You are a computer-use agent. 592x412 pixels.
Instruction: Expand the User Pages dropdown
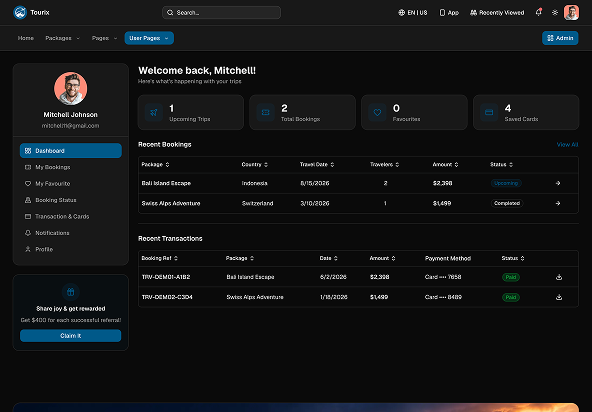coord(149,38)
